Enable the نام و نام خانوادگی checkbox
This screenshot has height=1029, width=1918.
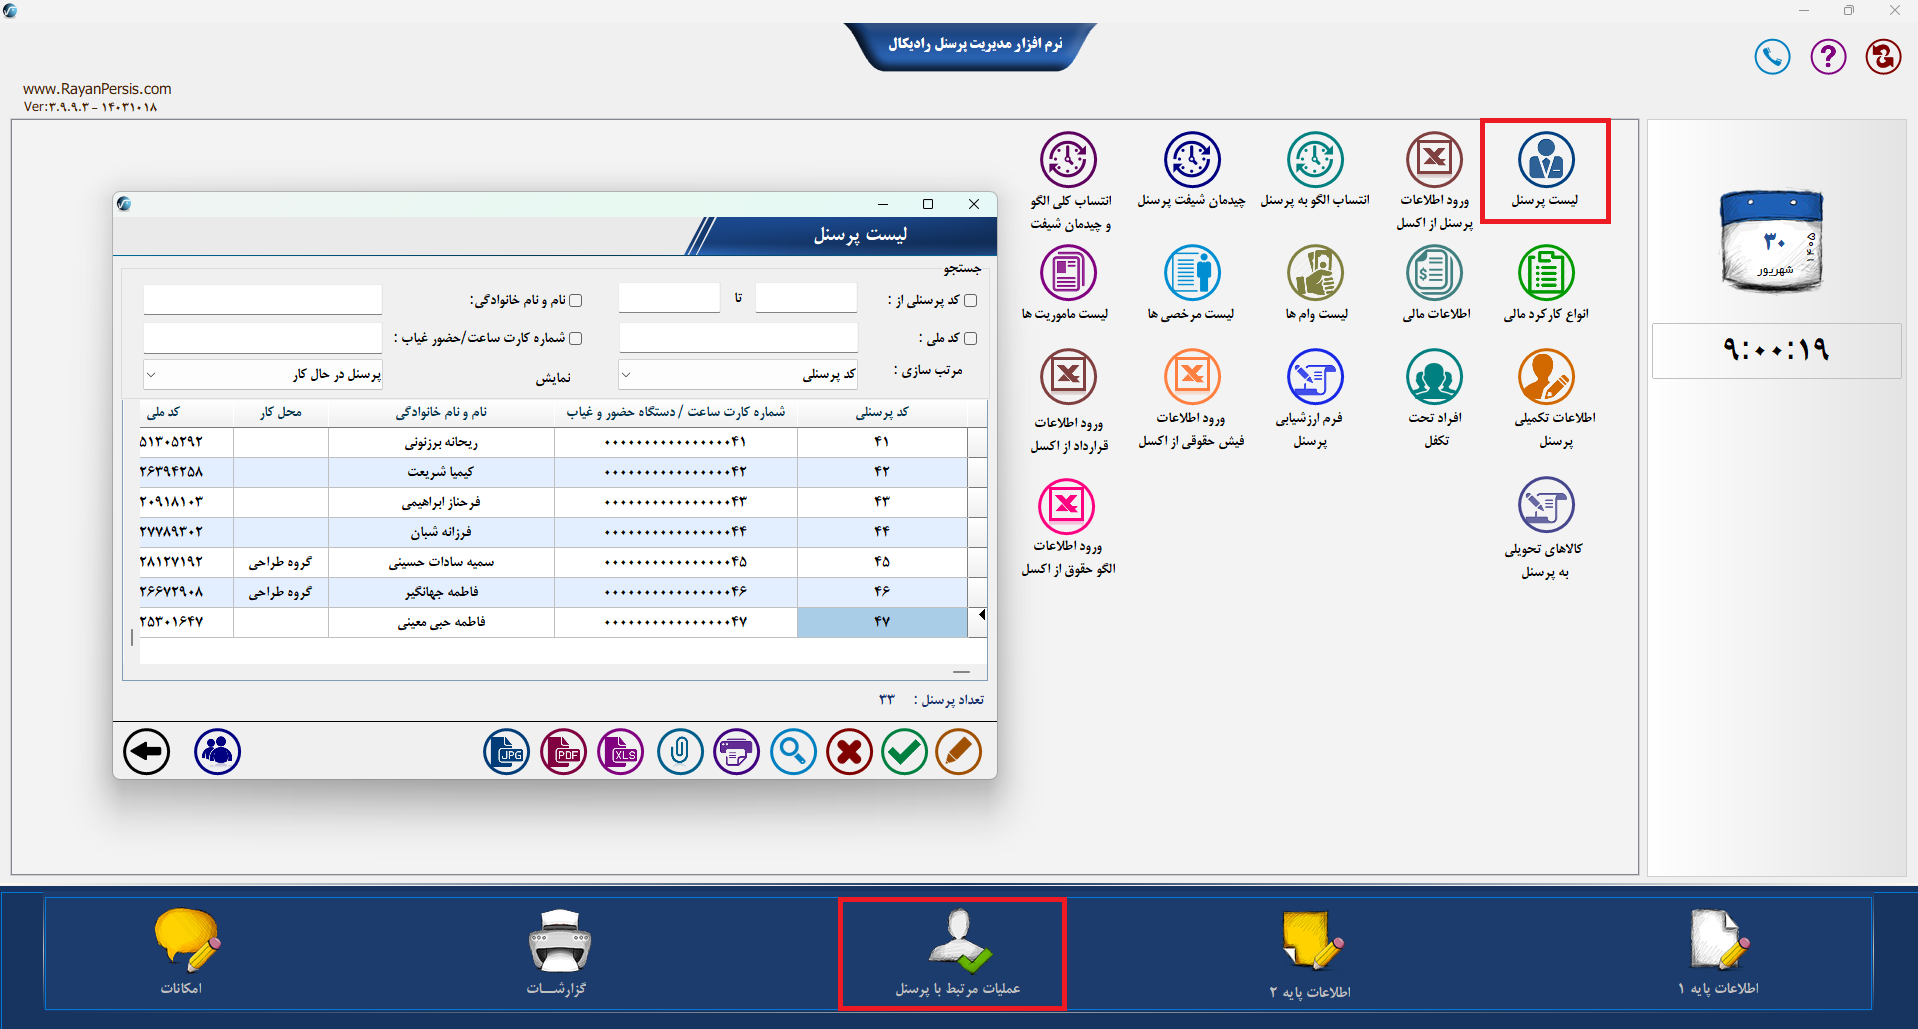coord(575,300)
